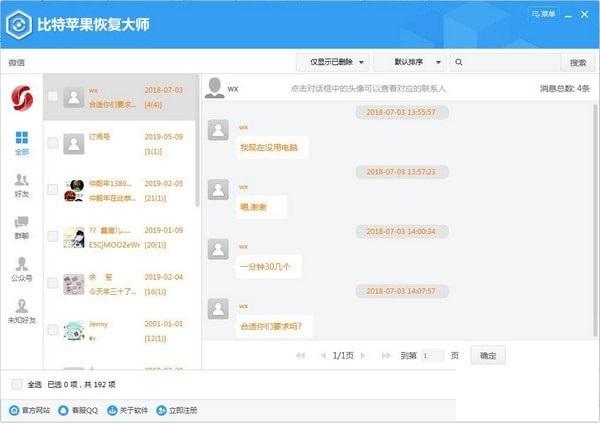Click sender avatar beside 我现在没用电脑 message
Image resolution: width=600 pixels, height=423 pixels.
click(x=218, y=130)
